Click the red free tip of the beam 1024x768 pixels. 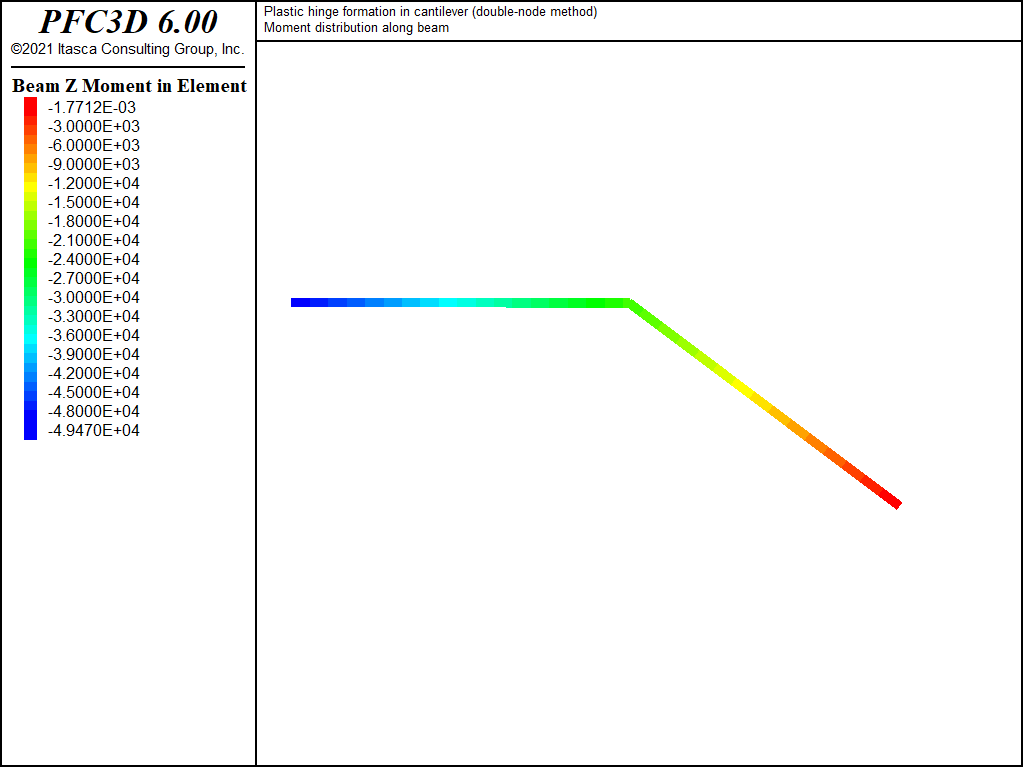pos(893,500)
